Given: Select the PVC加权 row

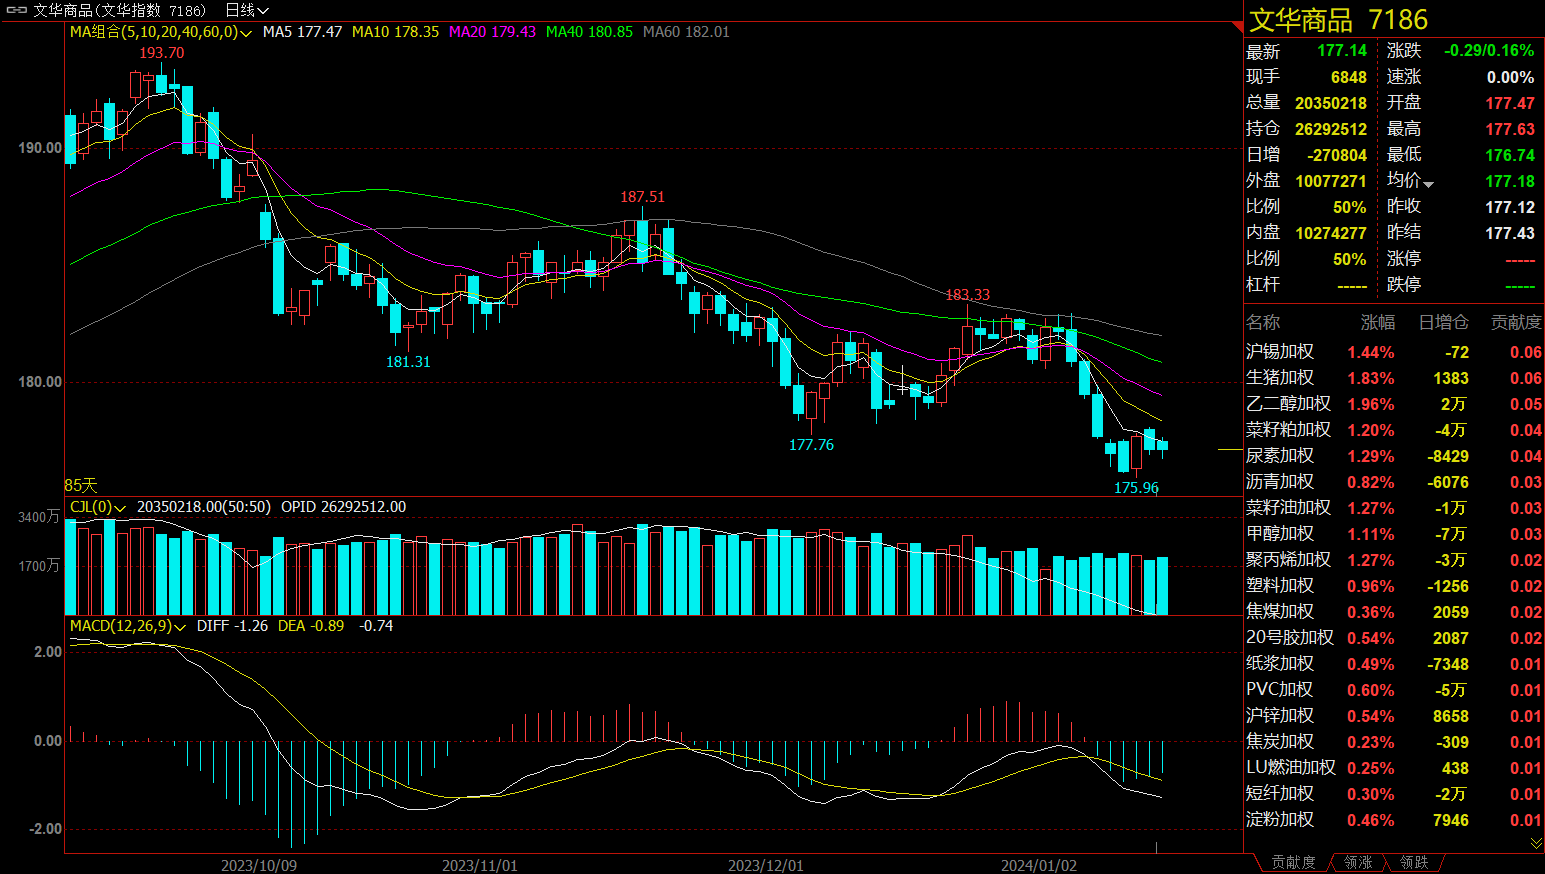Looking at the screenshot, I should 1394,690.
